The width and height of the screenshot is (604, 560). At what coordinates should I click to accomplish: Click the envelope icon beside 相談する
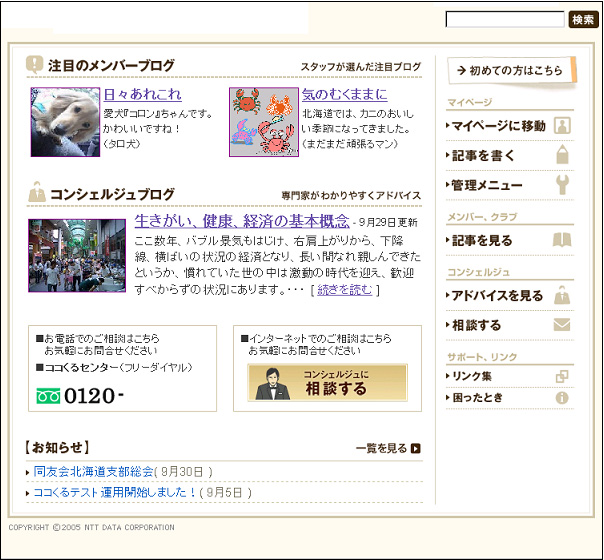coord(562,325)
